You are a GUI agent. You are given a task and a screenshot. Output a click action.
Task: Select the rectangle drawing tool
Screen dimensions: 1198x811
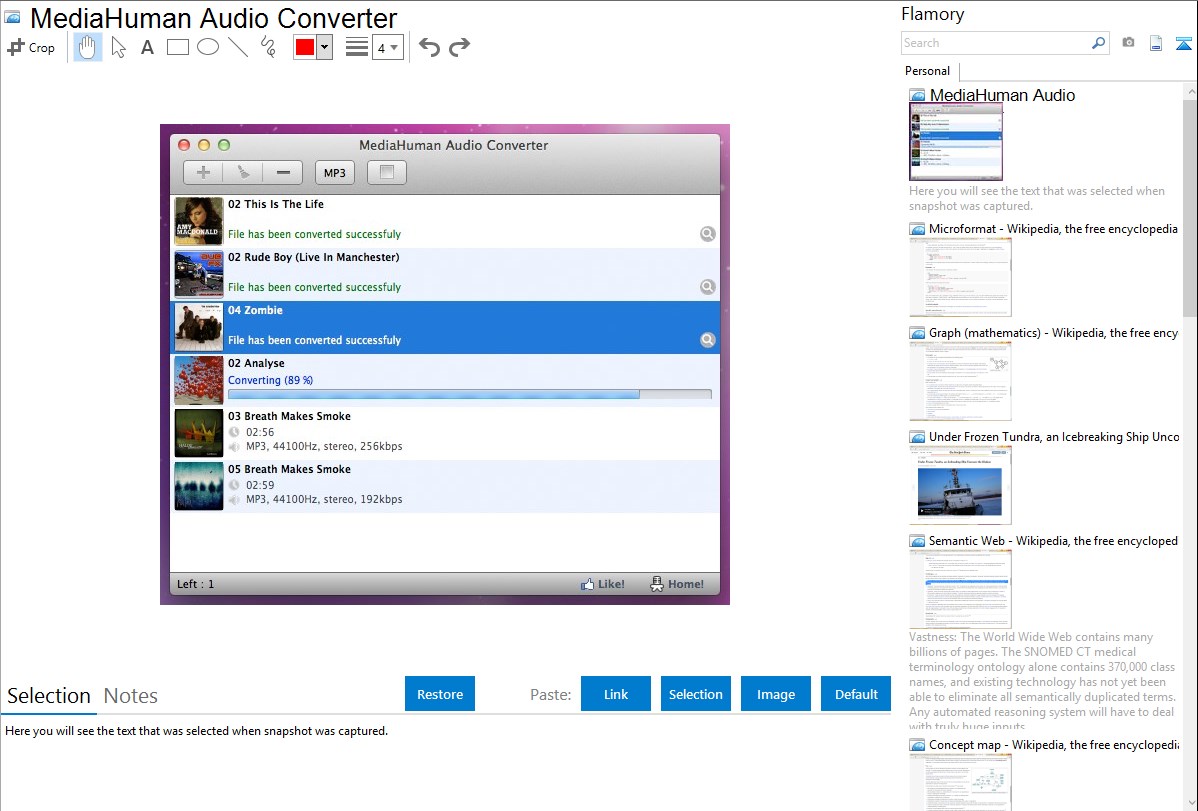[x=177, y=47]
